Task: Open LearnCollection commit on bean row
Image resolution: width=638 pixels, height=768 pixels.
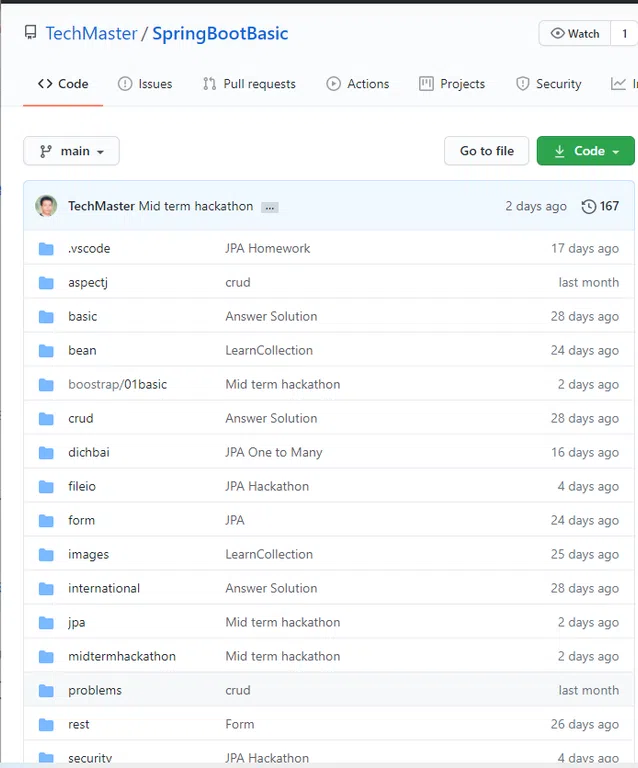Action: click(x=269, y=351)
